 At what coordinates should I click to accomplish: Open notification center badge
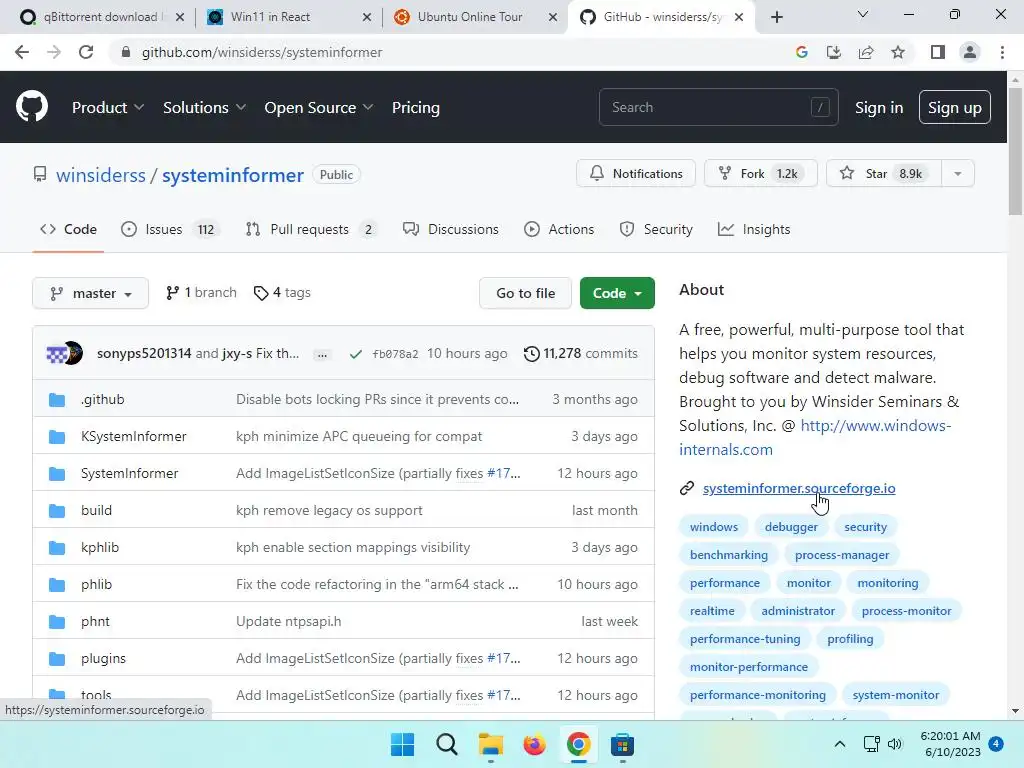click(996, 744)
